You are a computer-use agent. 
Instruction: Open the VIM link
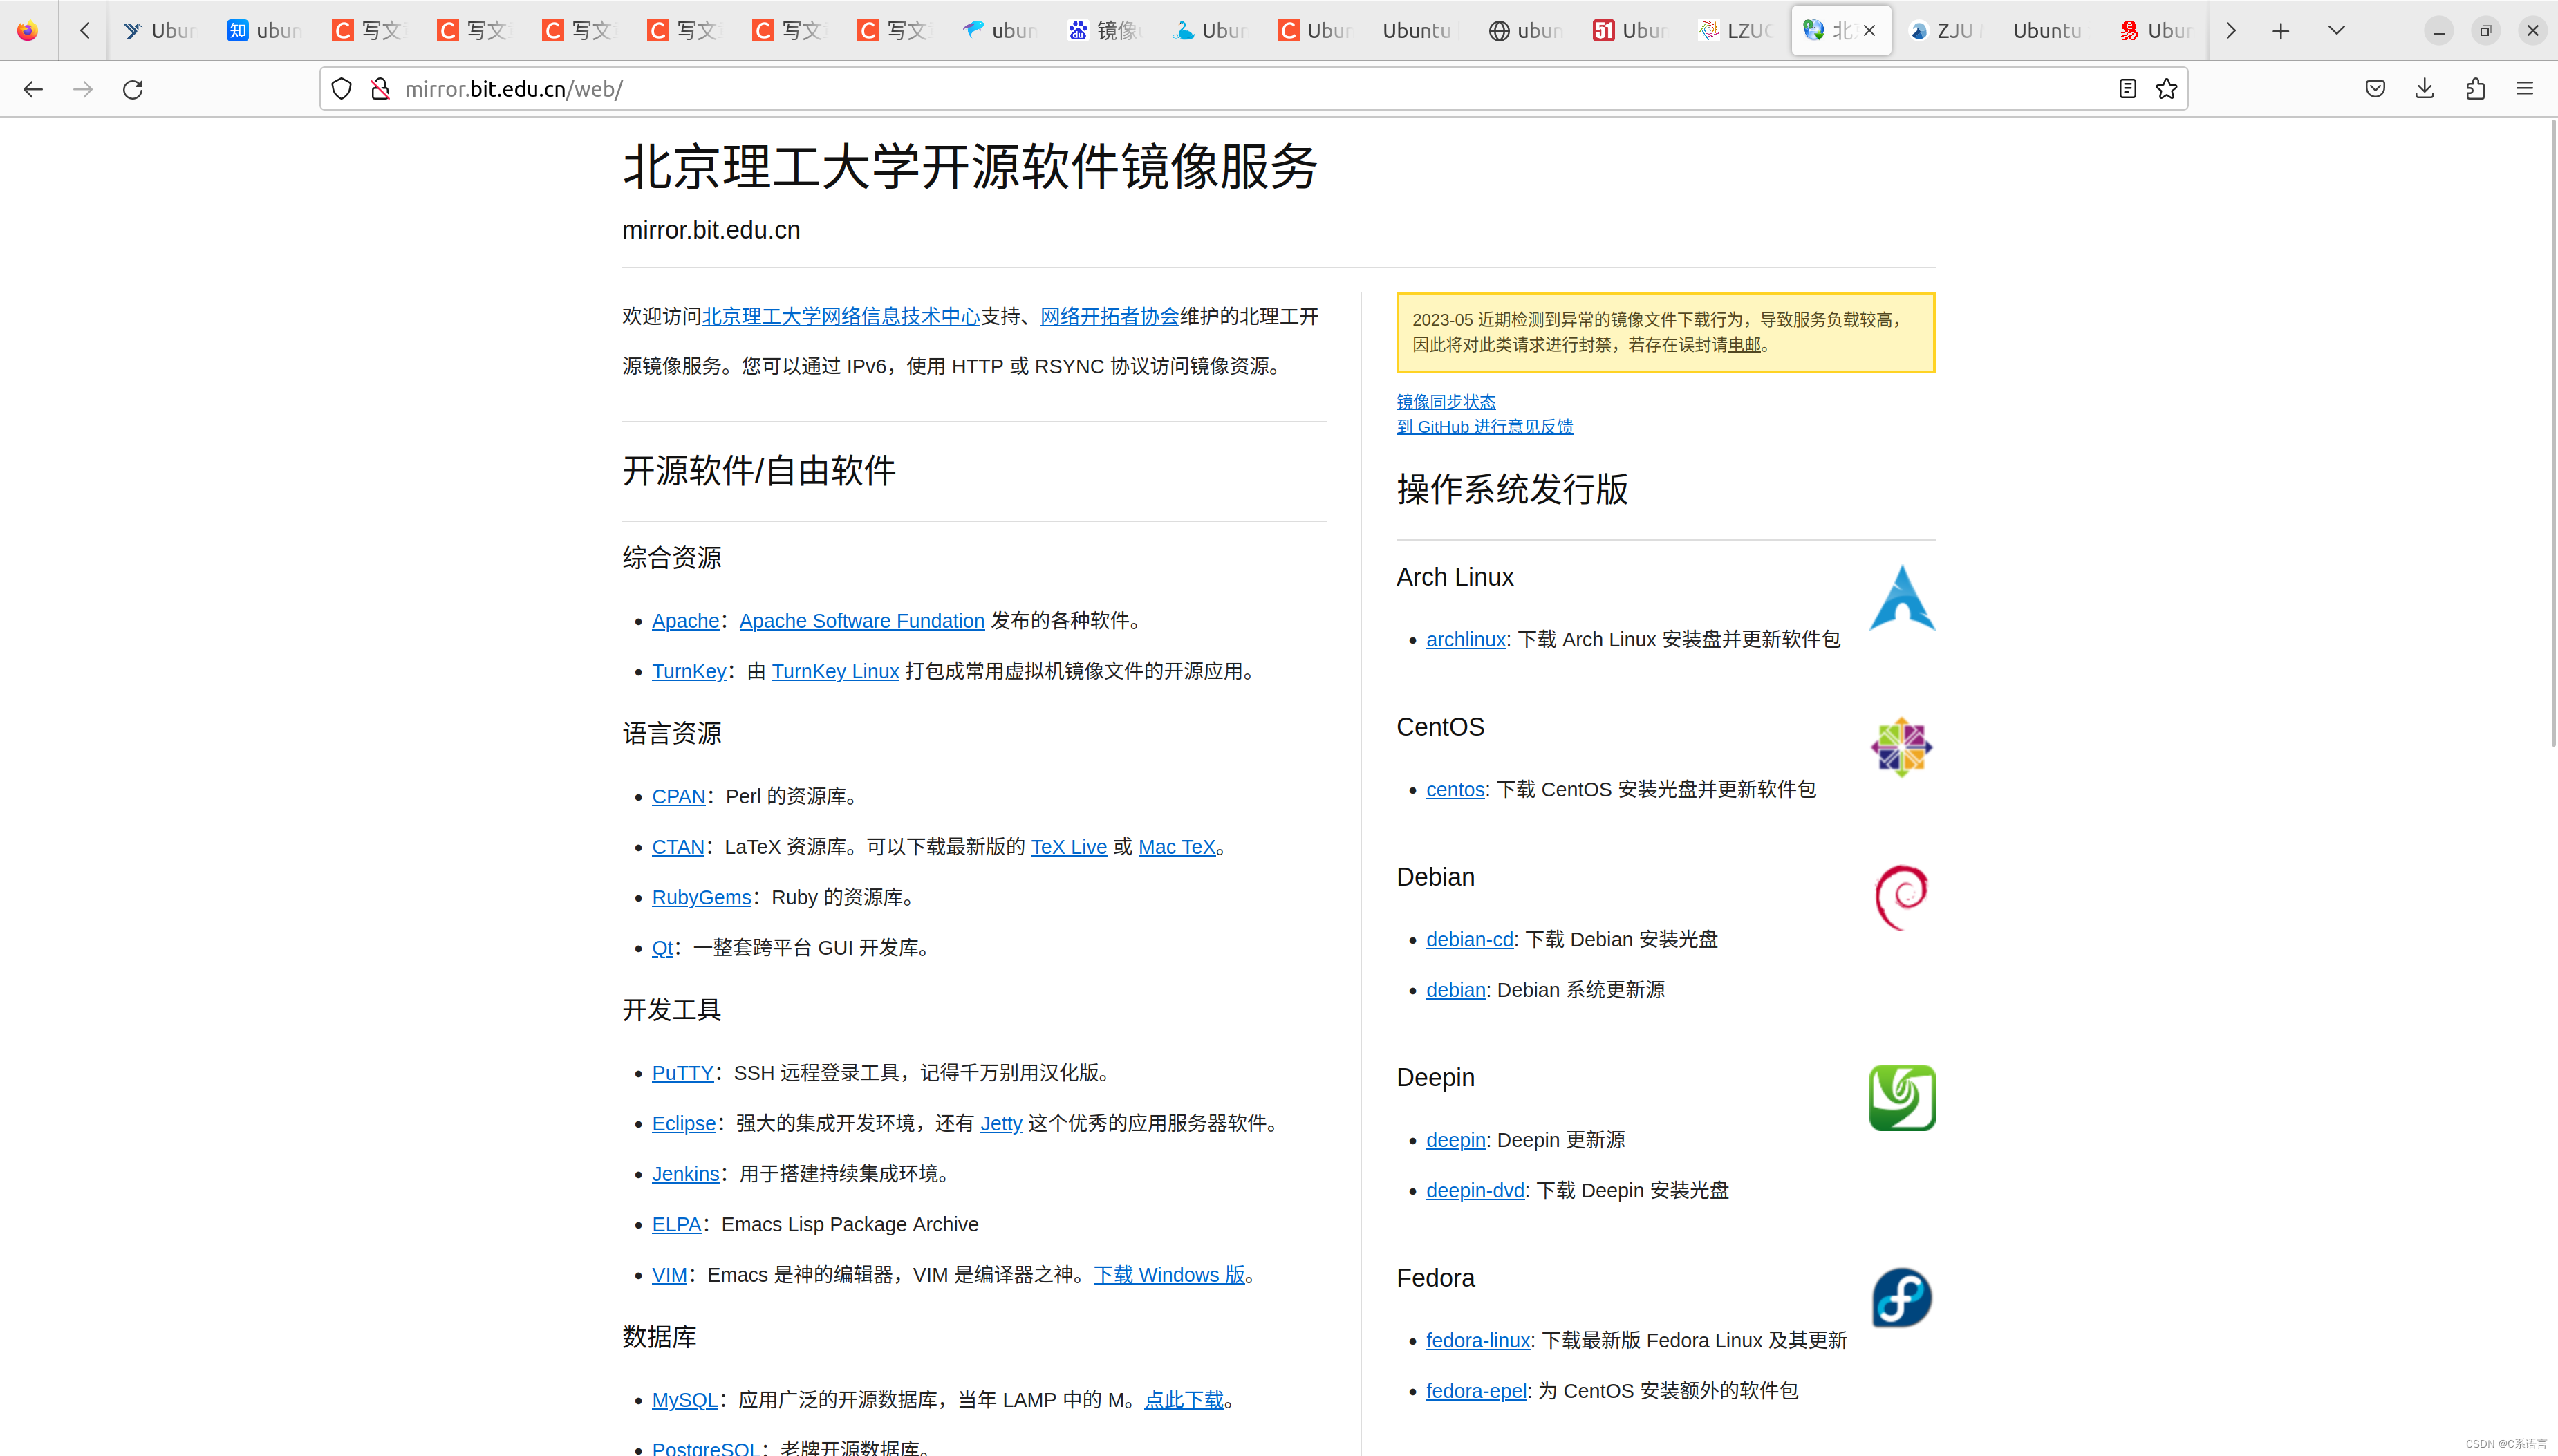(x=669, y=1275)
